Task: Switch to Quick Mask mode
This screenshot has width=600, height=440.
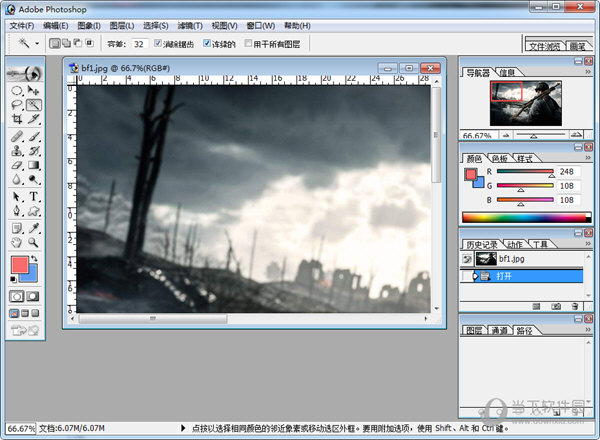Action: (x=33, y=296)
